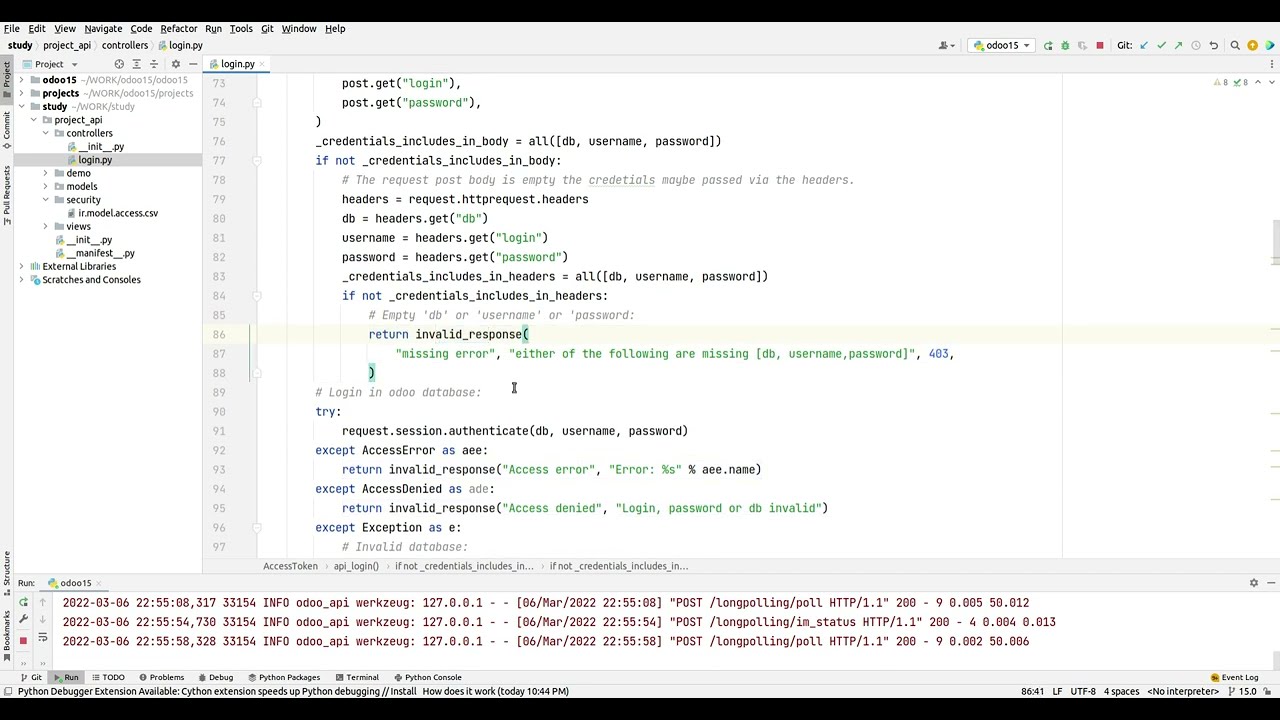Toggle the Problems tool window
This screenshot has width=1280, height=720.
(161, 677)
